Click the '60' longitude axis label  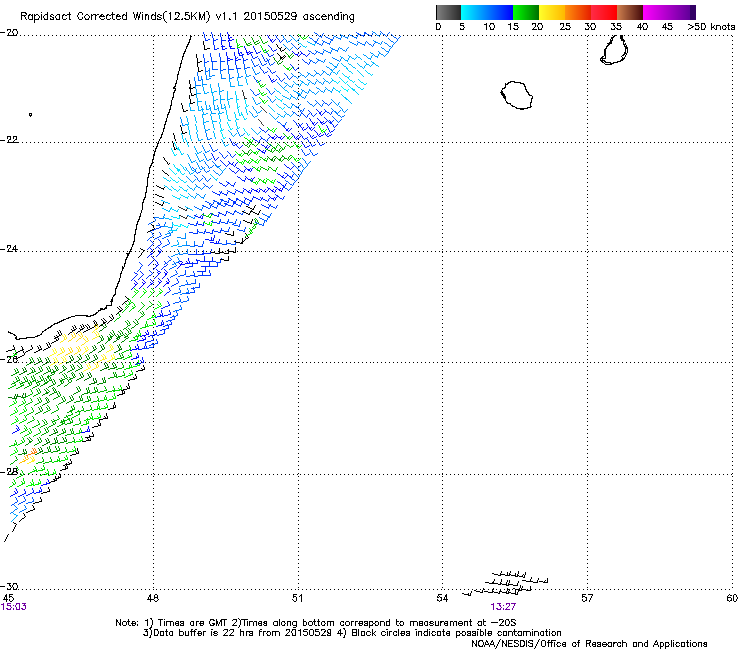(x=732, y=599)
